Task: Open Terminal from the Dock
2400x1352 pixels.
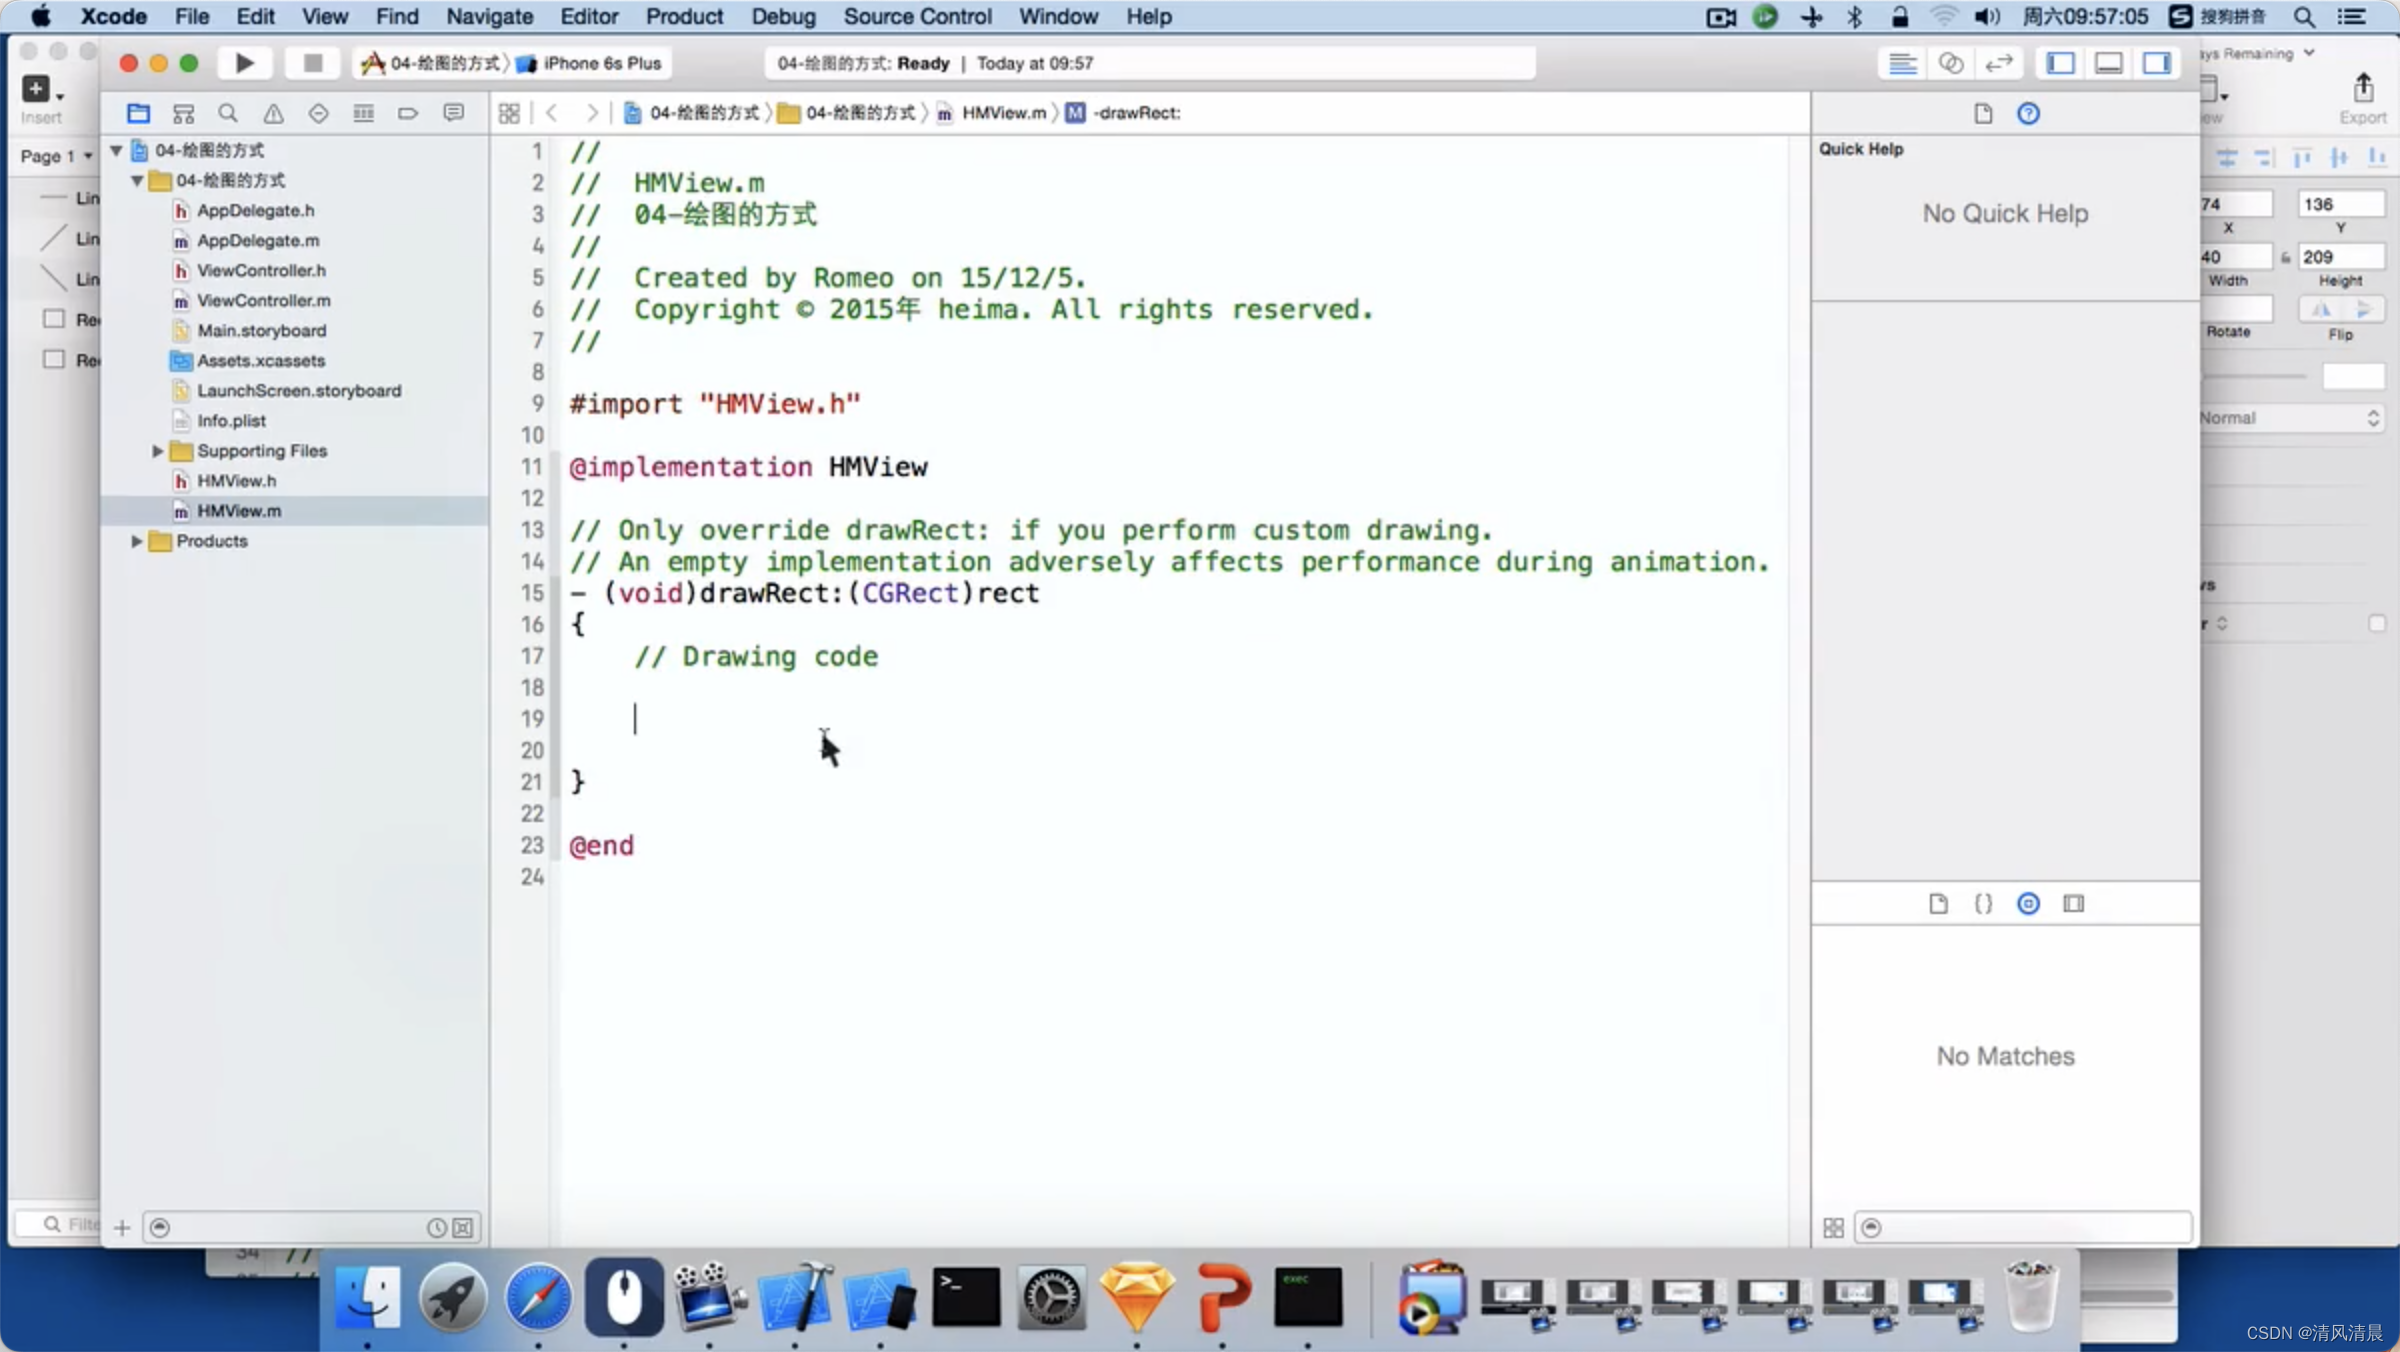Action: [x=965, y=1297]
